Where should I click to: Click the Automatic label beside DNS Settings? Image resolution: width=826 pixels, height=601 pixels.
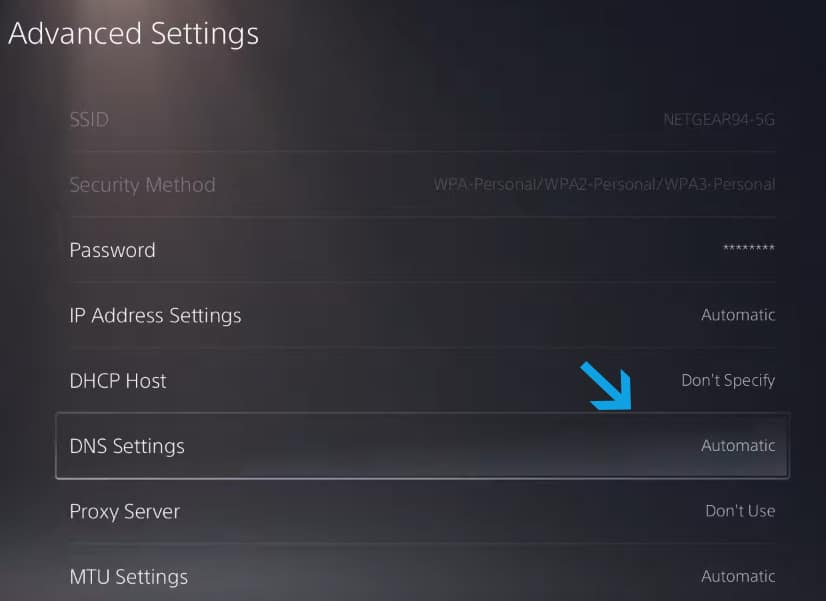click(x=738, y=446)
